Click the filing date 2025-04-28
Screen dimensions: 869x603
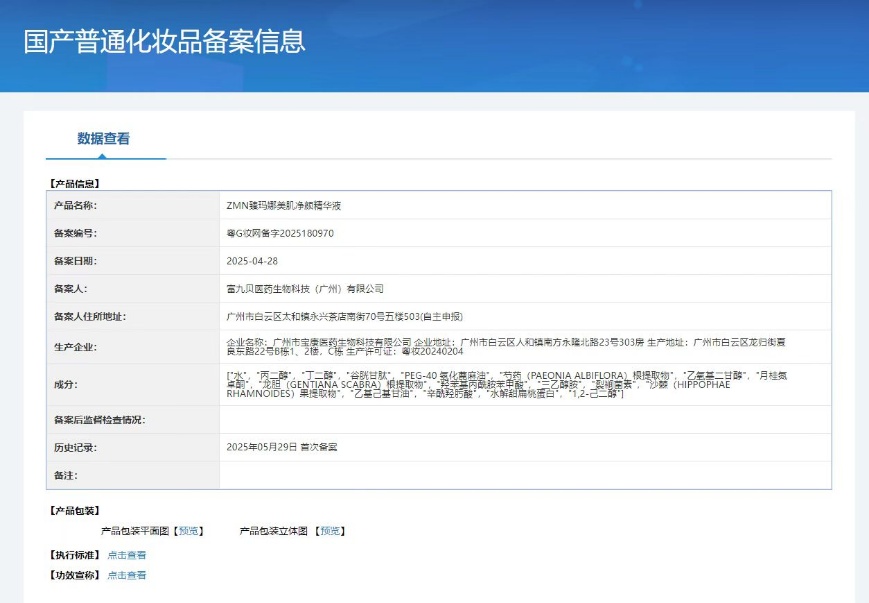(x=251, y=261)
